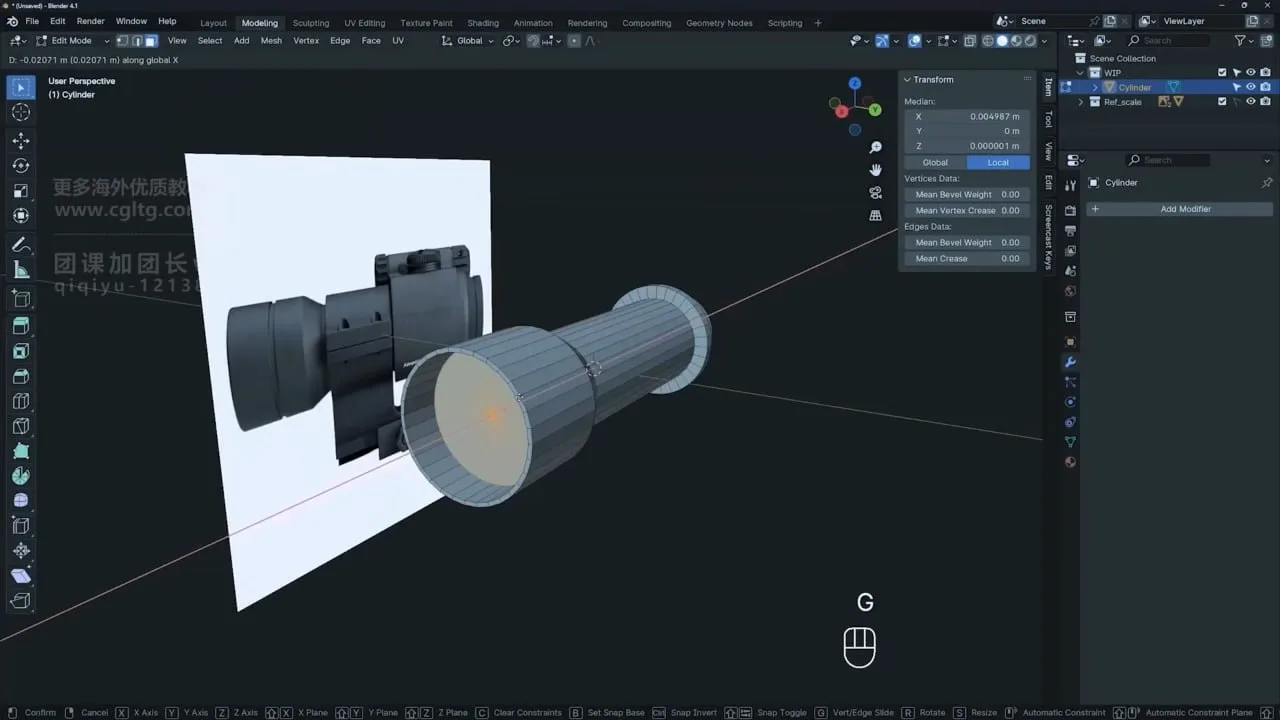Screen dimensions: 1280x720
Task: Switch median transform to Local
Action: pos(998,162)
